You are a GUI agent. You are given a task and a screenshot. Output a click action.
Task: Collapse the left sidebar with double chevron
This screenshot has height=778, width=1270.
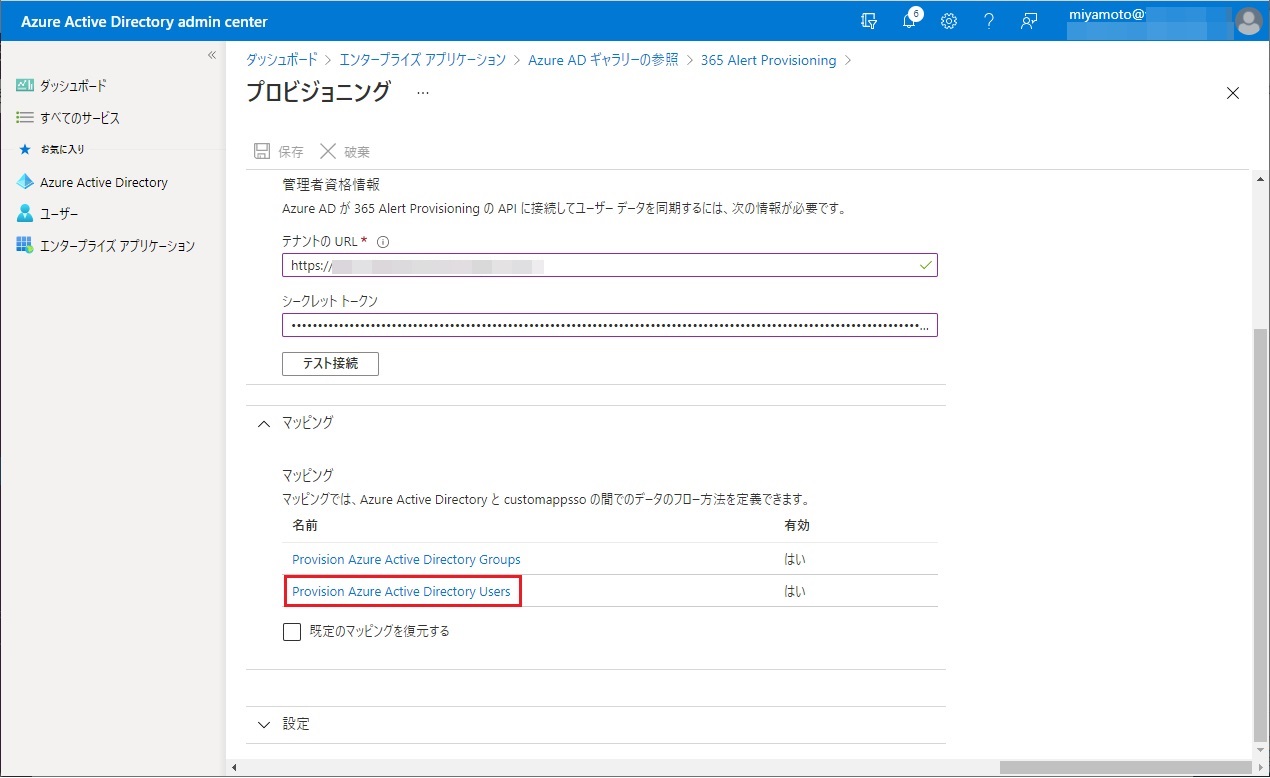tap(211, 55)
